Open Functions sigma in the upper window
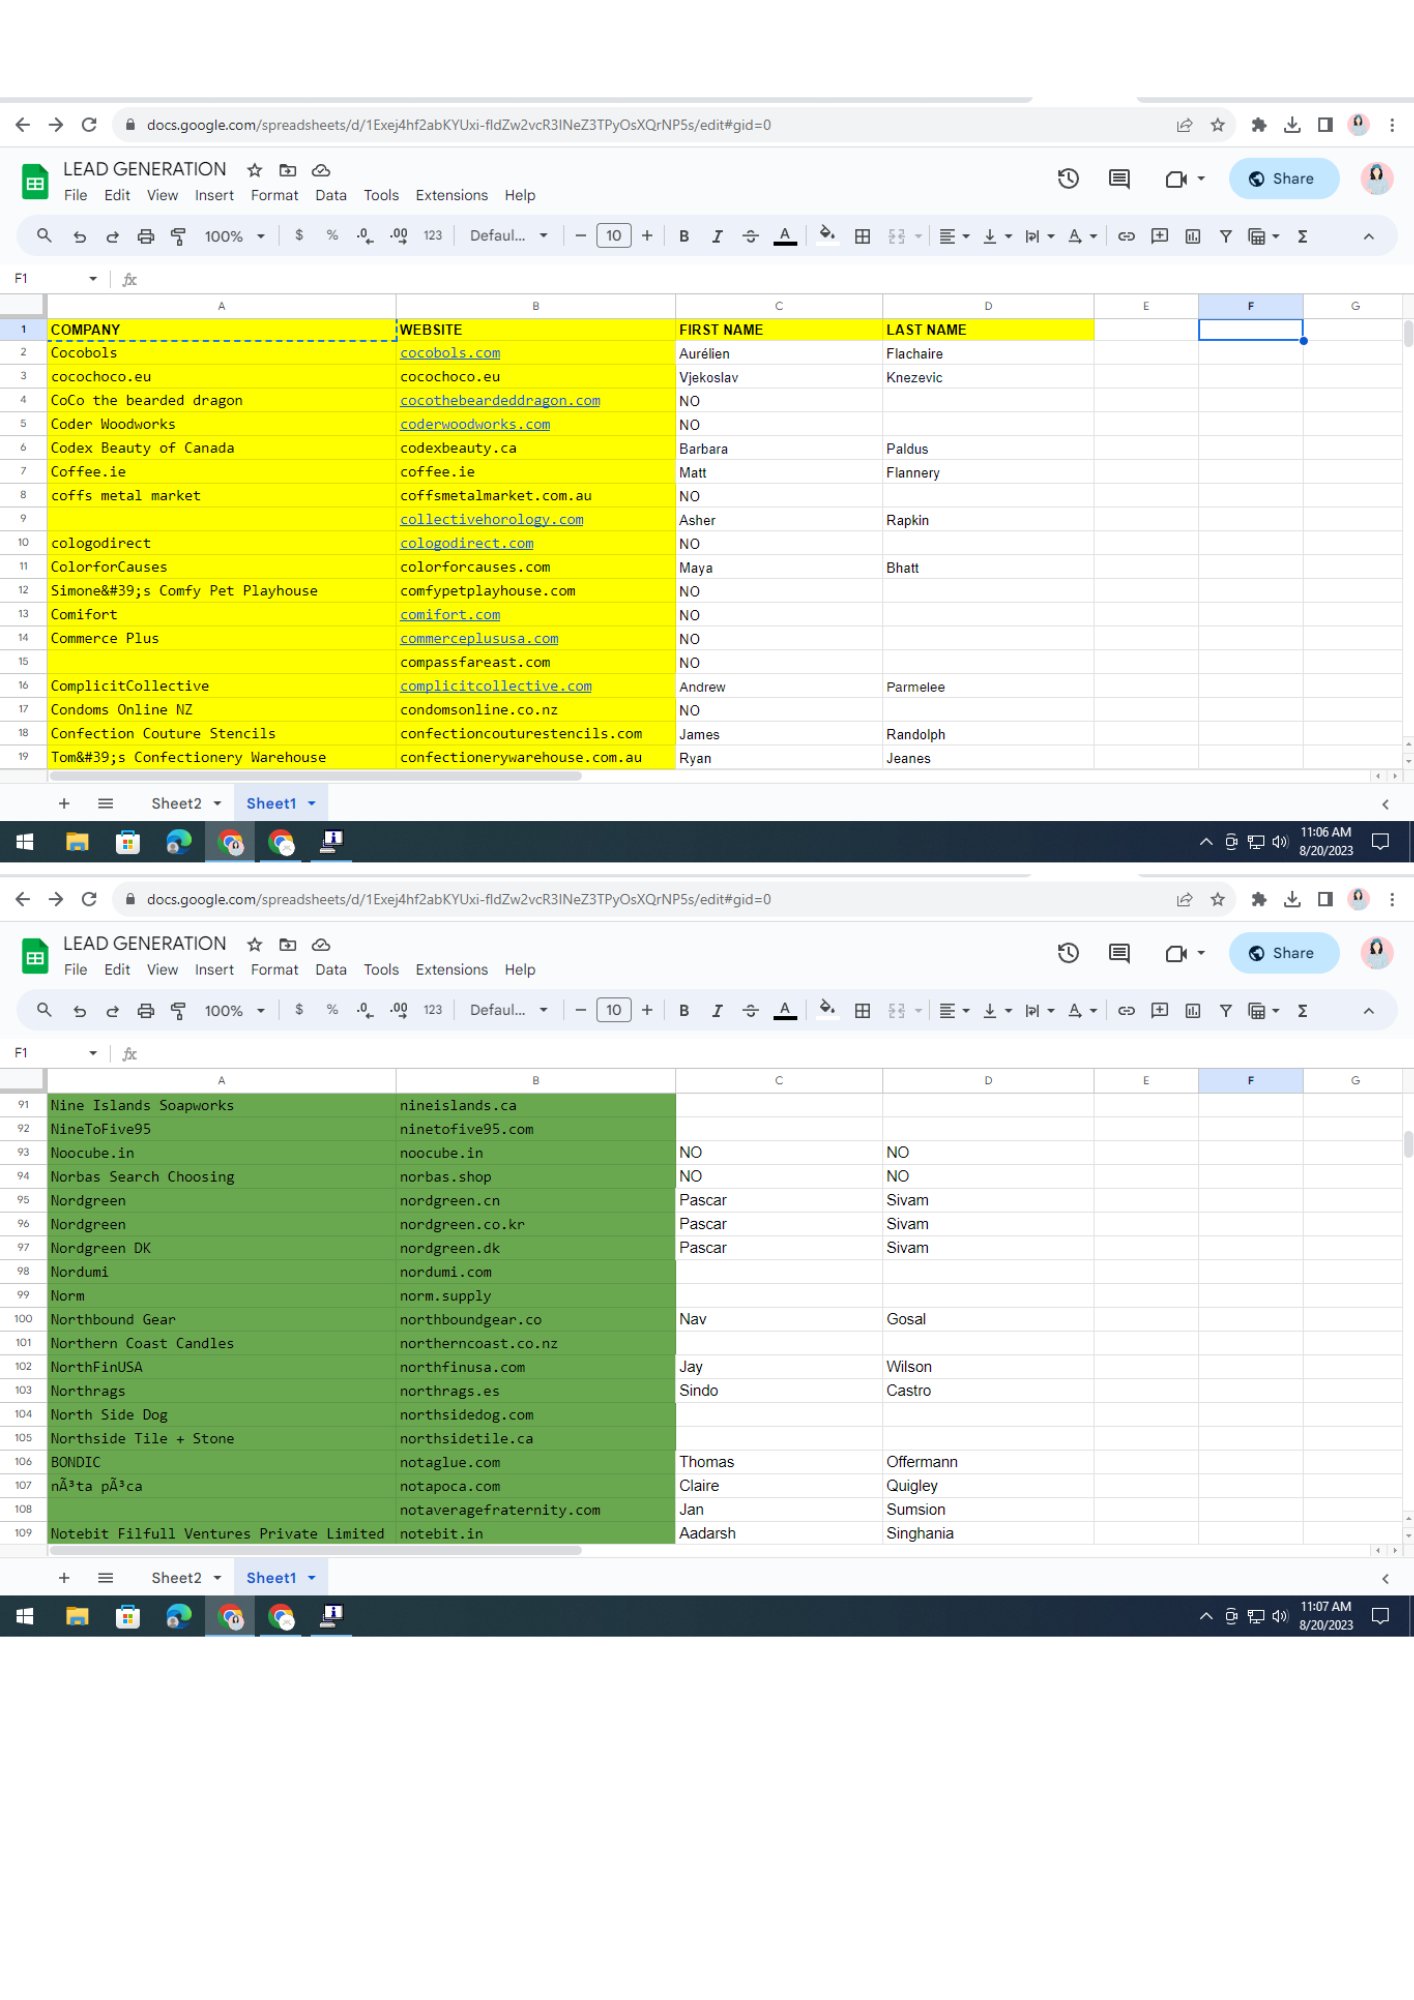Image resolution: width=1414 pixels, height=2000 pixels. [1302, 237]
